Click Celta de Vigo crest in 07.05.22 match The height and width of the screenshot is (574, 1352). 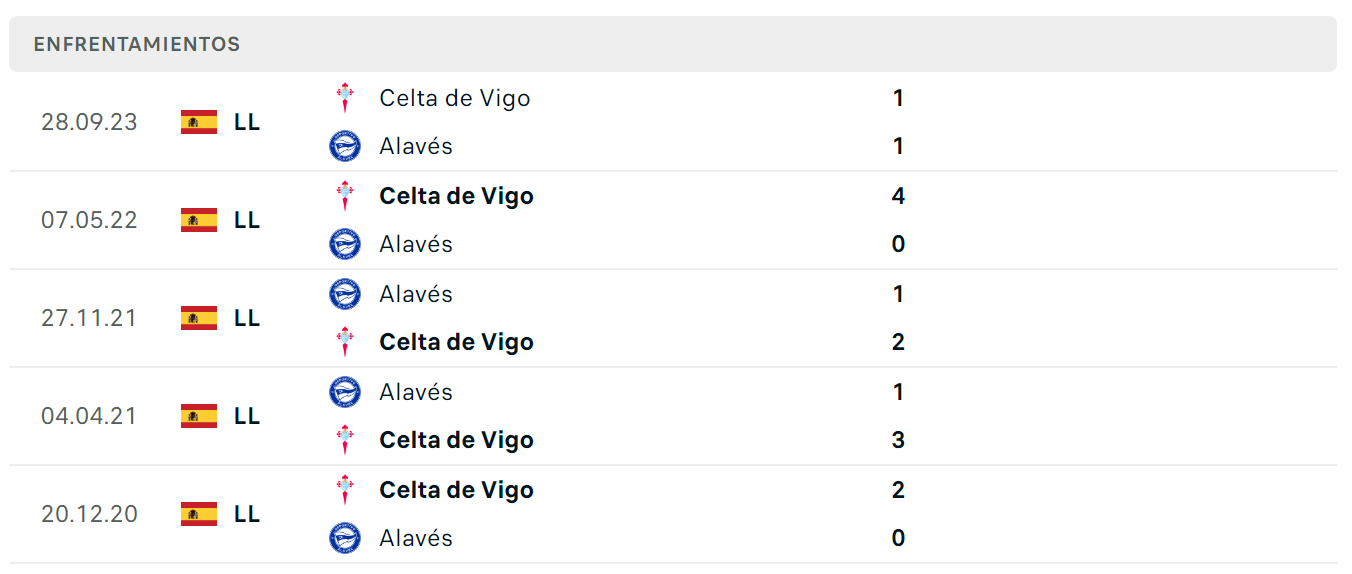tap(345, 196)
